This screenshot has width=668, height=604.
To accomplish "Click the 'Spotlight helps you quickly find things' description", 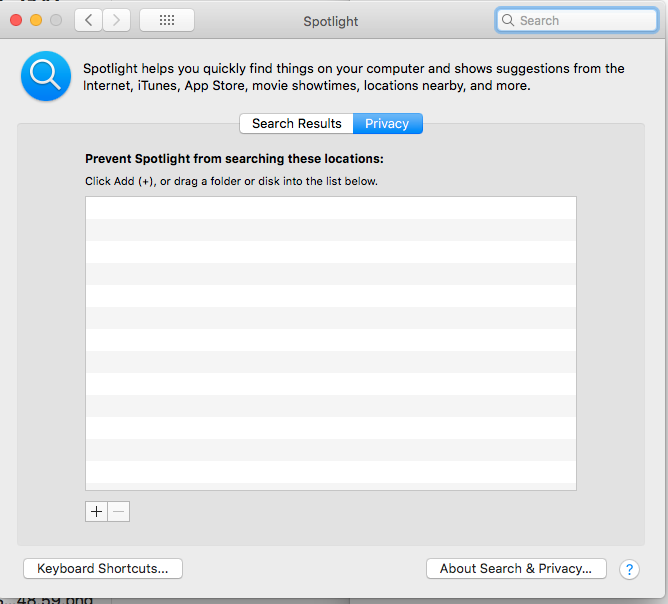I will point(354,77).
